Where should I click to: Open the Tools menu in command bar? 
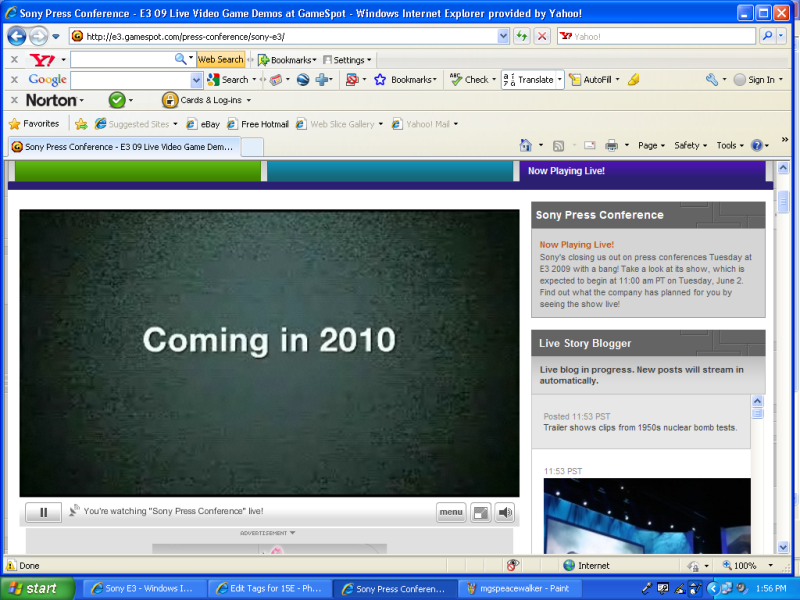729,146
